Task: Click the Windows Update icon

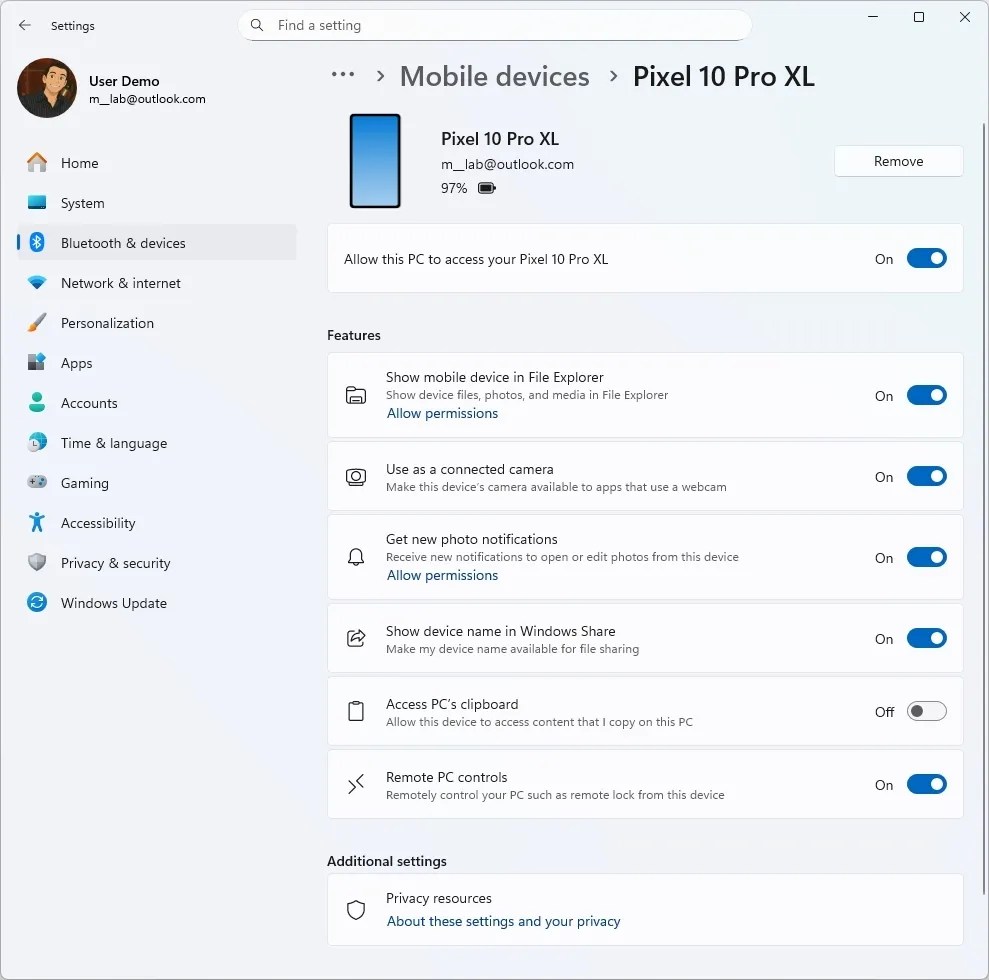Action: pos(37,602)
